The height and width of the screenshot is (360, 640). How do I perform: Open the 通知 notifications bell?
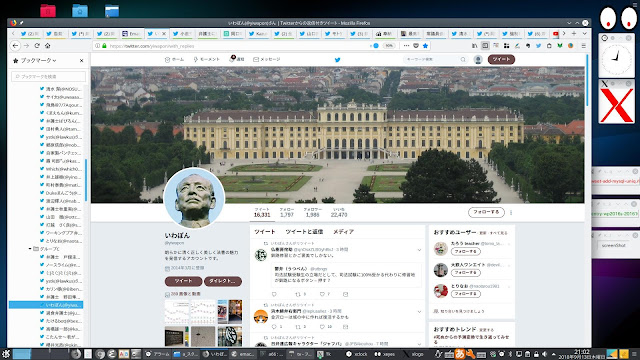[x=236, y=59]
